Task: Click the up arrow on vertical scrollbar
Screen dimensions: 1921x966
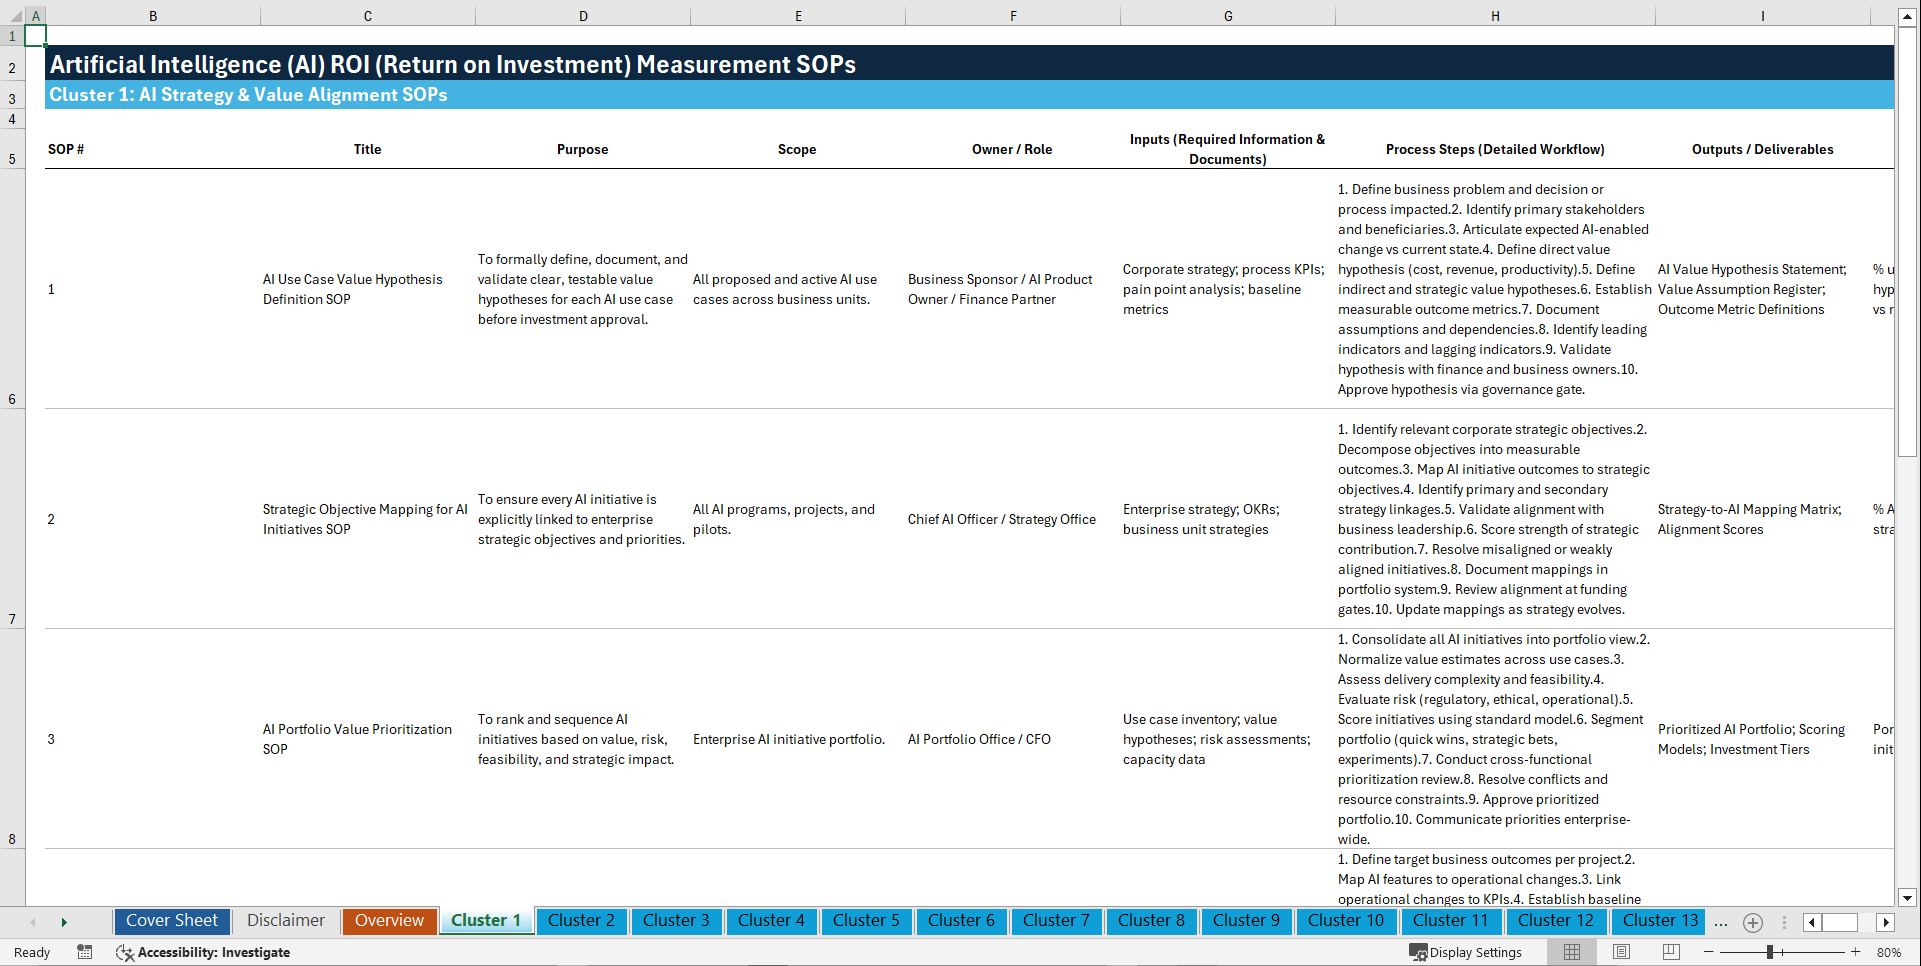Action: (x=1908, y=15)
